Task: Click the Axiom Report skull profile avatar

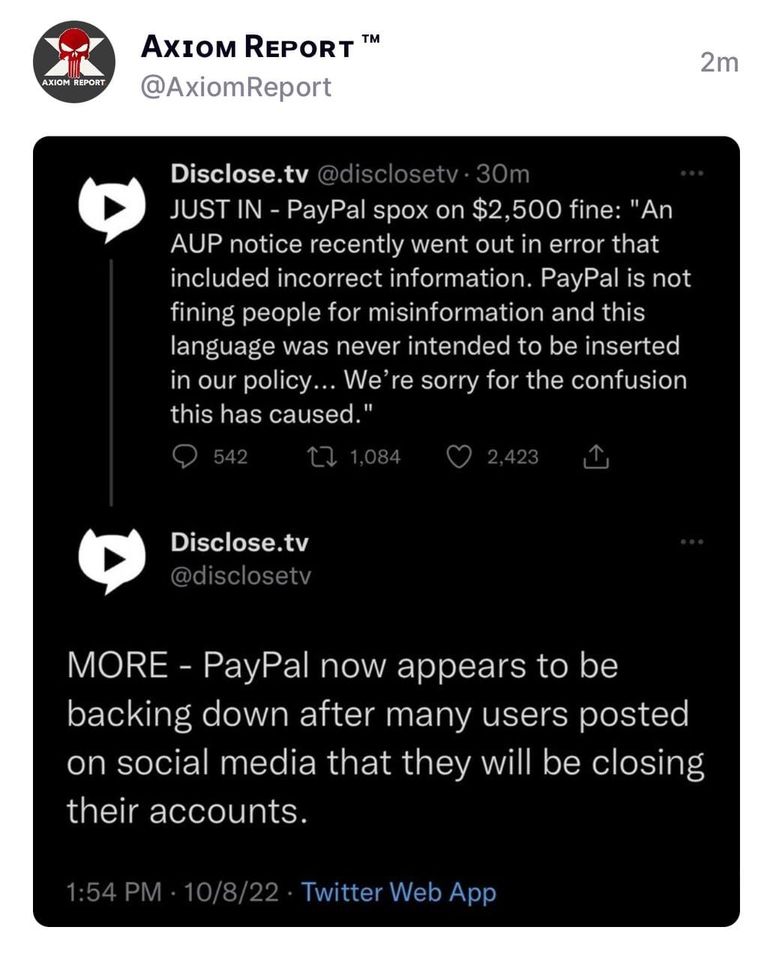Action: point(73,62)
